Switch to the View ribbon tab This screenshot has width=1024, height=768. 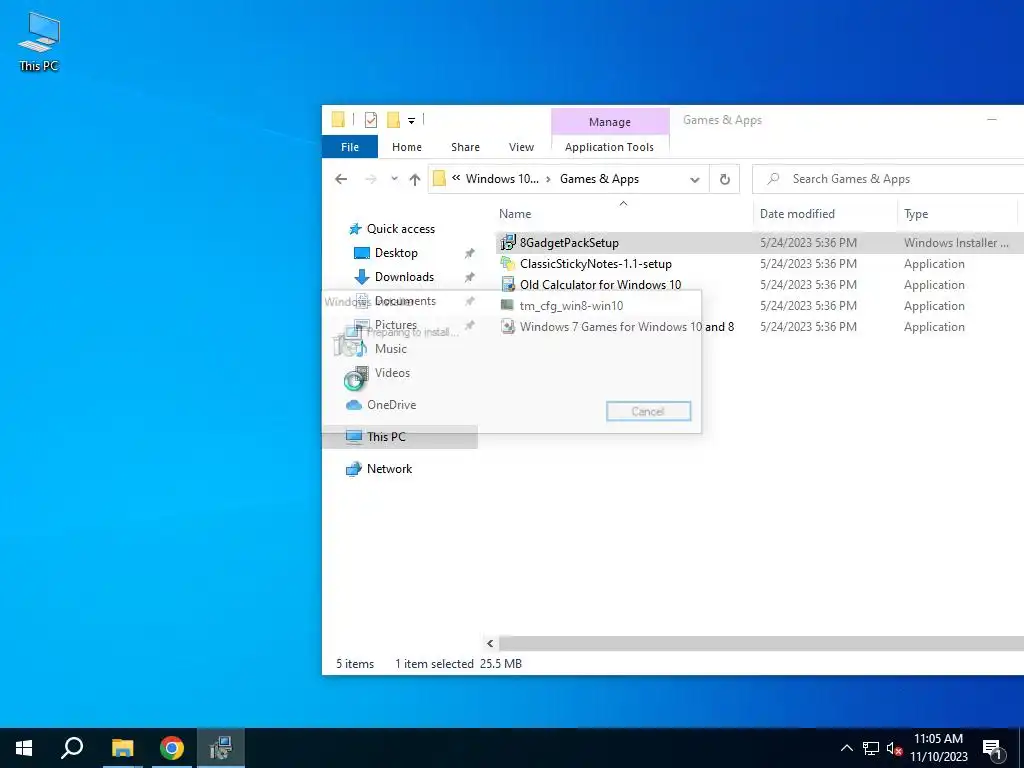tap(521, 147)
